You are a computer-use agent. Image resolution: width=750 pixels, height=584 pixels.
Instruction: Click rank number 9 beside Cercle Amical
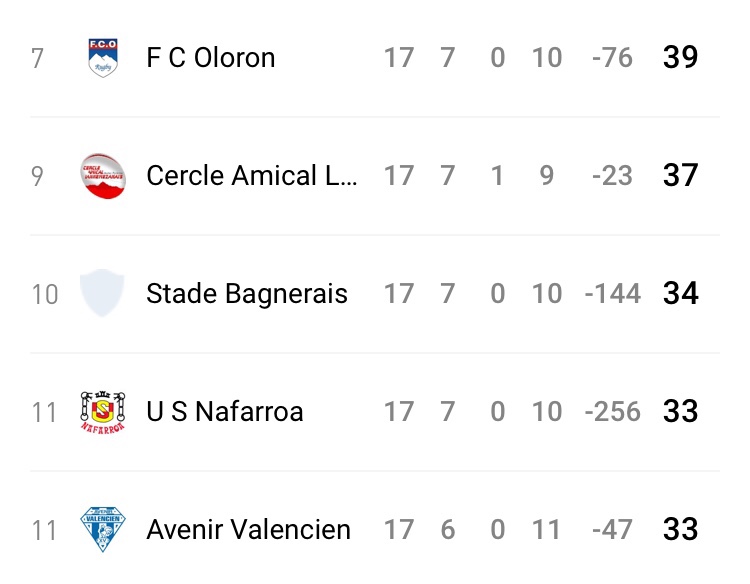(38, 176)
